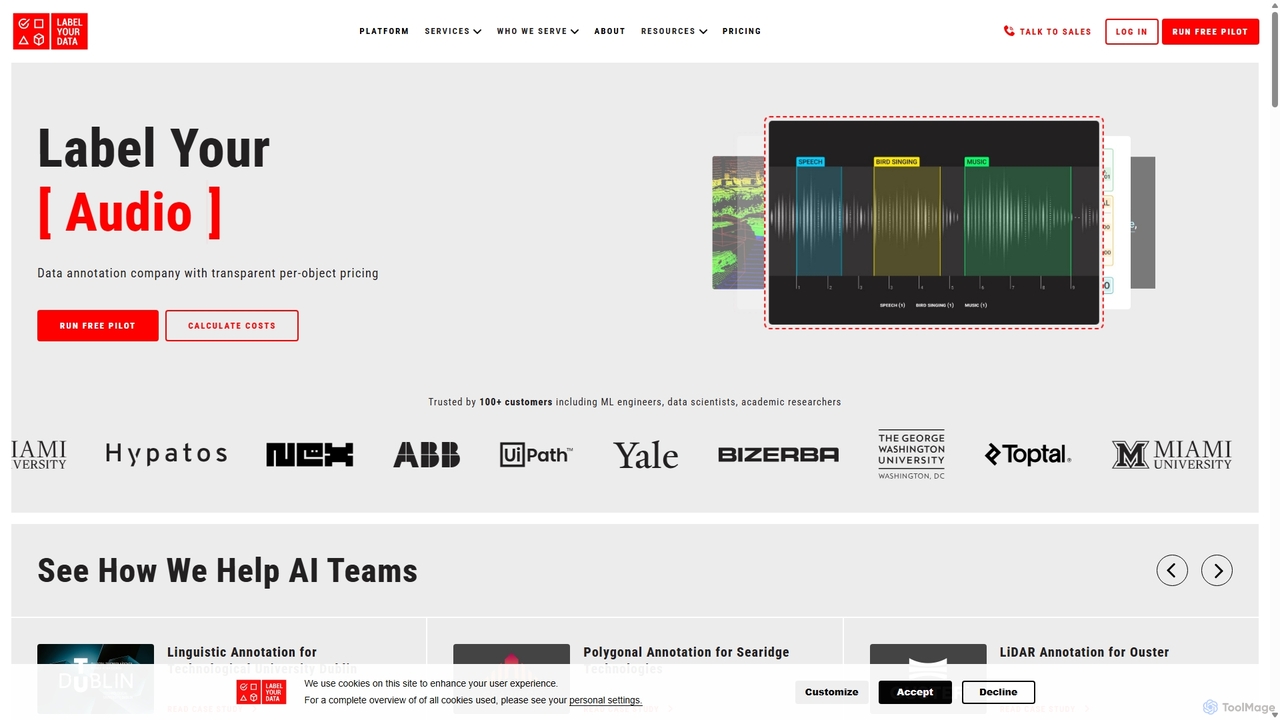Advance the case studies with the right arrow
1280x720 pixels.
1217,570
